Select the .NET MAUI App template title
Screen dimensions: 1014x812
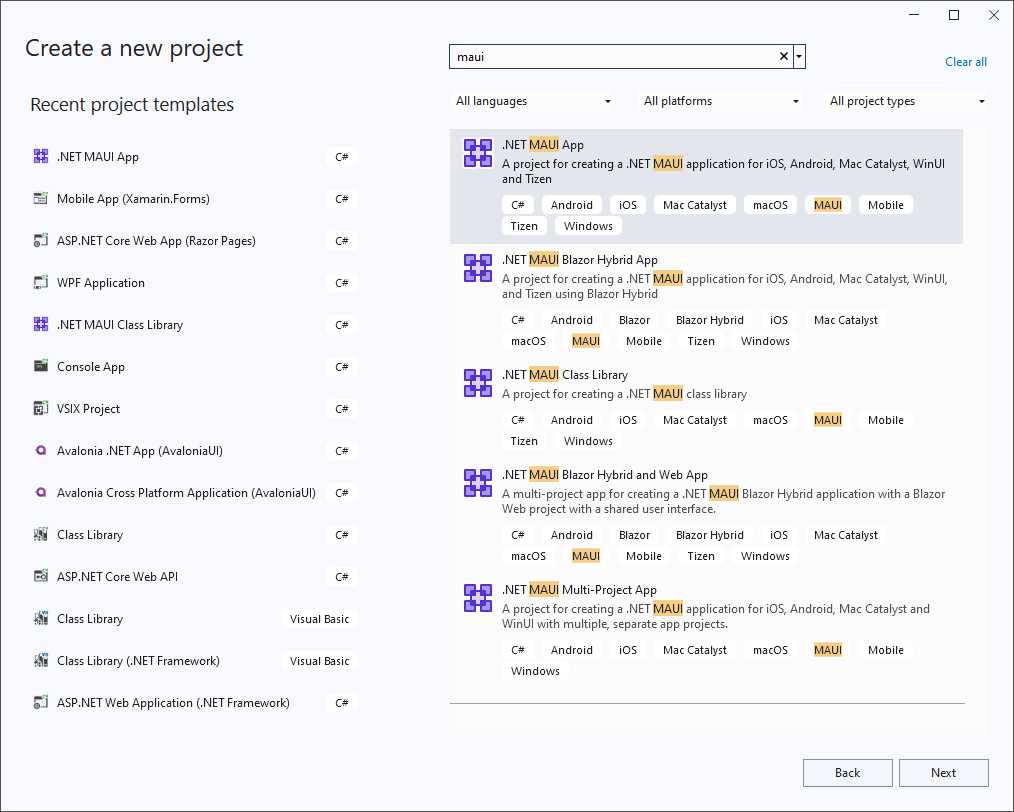[x=543, y=145]
